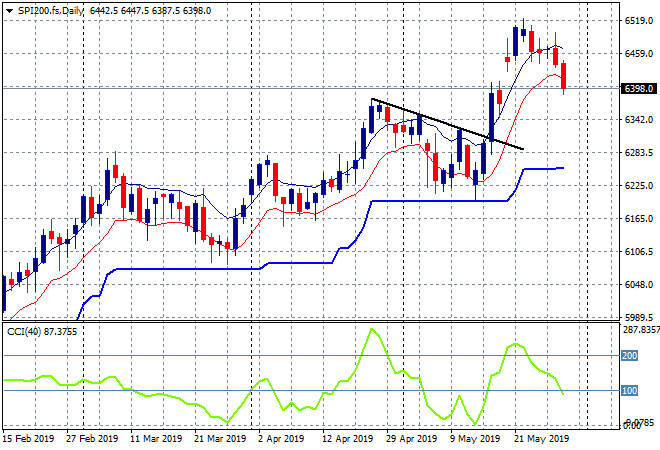Click the 6459.0 price axis label
This screenshot has width=660, height=450.
click(639, 53)
